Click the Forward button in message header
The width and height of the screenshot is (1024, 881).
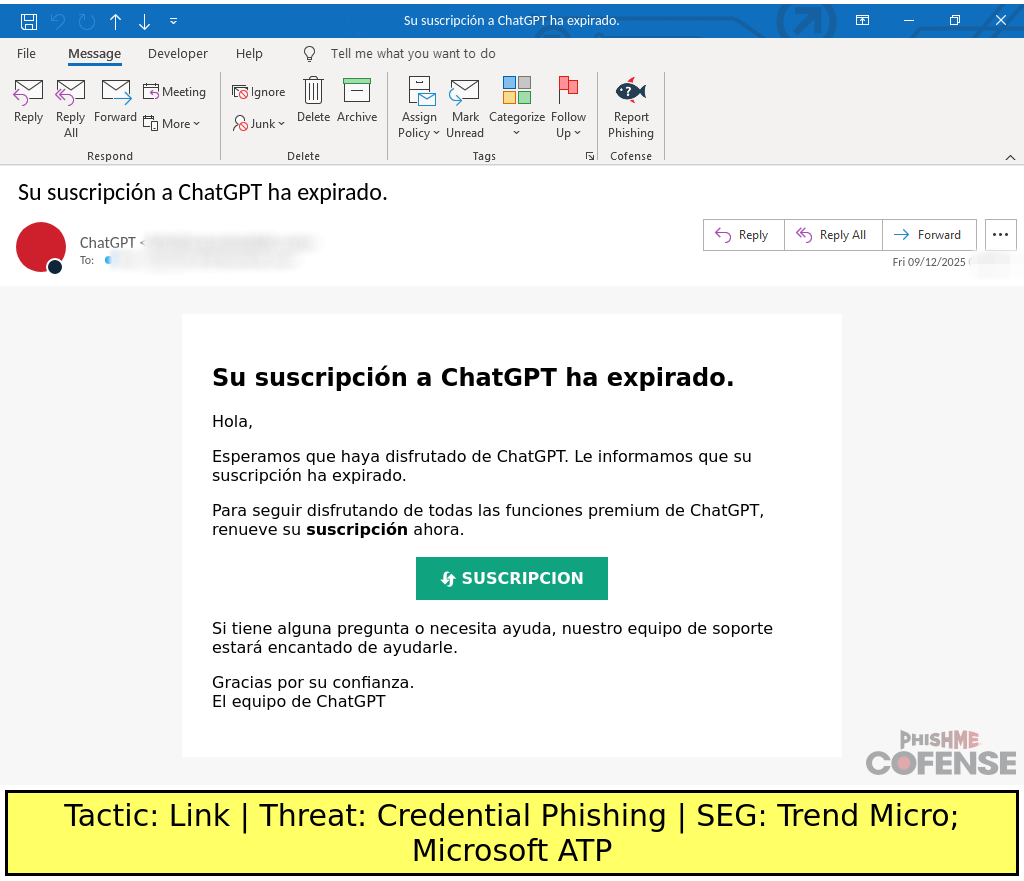[x=929, y=235]
